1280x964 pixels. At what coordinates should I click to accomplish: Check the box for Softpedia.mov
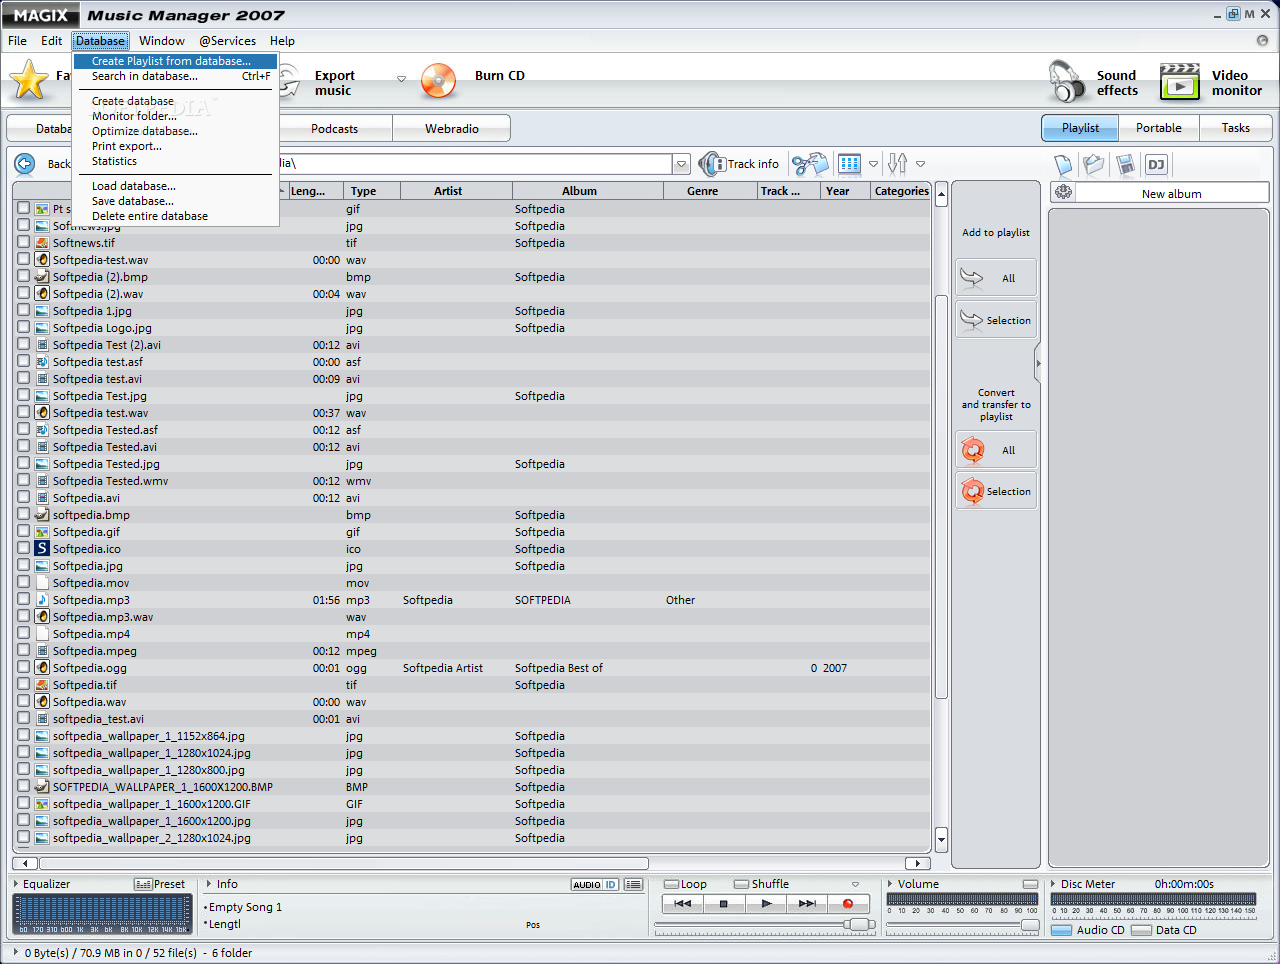(x=23, y=582)
